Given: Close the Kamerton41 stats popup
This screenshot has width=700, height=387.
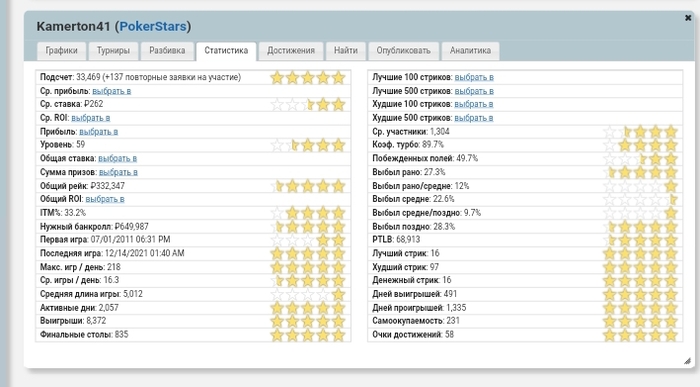Looking at the screenshot, I should (688, 18).
